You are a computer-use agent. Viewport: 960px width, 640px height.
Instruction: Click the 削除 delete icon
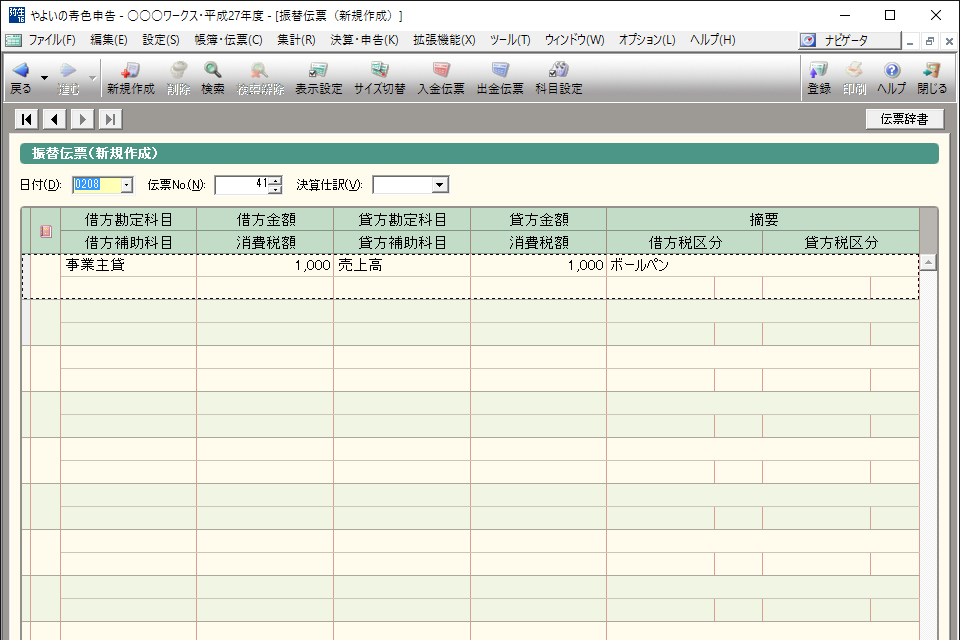178,70
